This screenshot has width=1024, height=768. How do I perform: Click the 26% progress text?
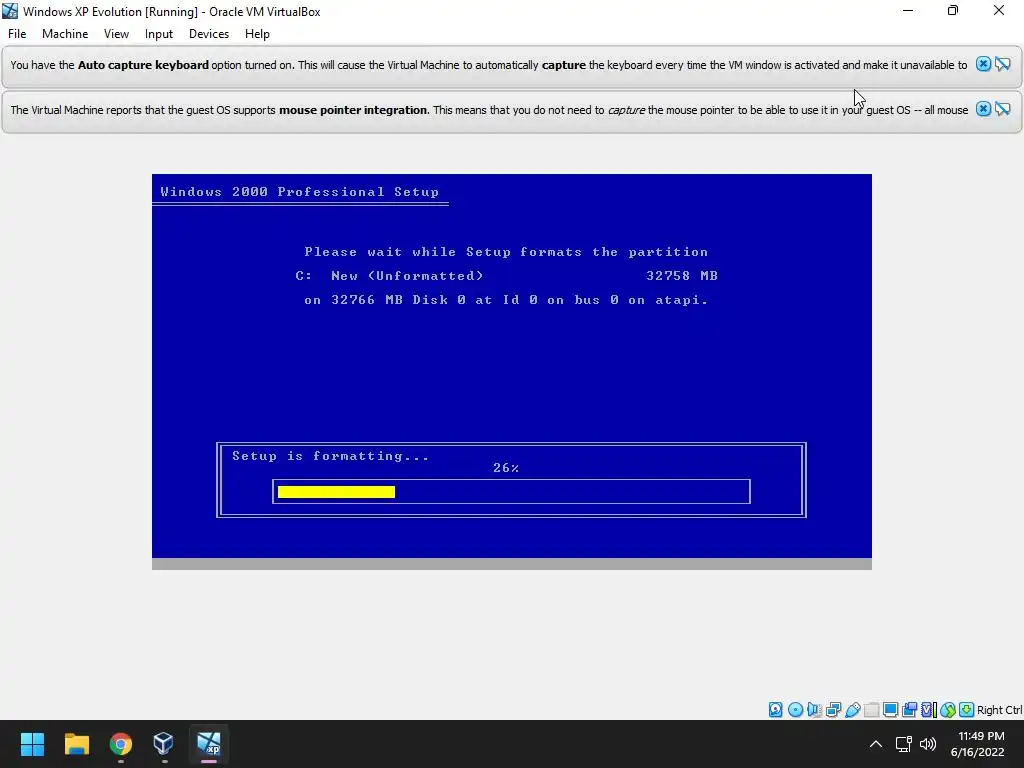[x=506, y=468]
